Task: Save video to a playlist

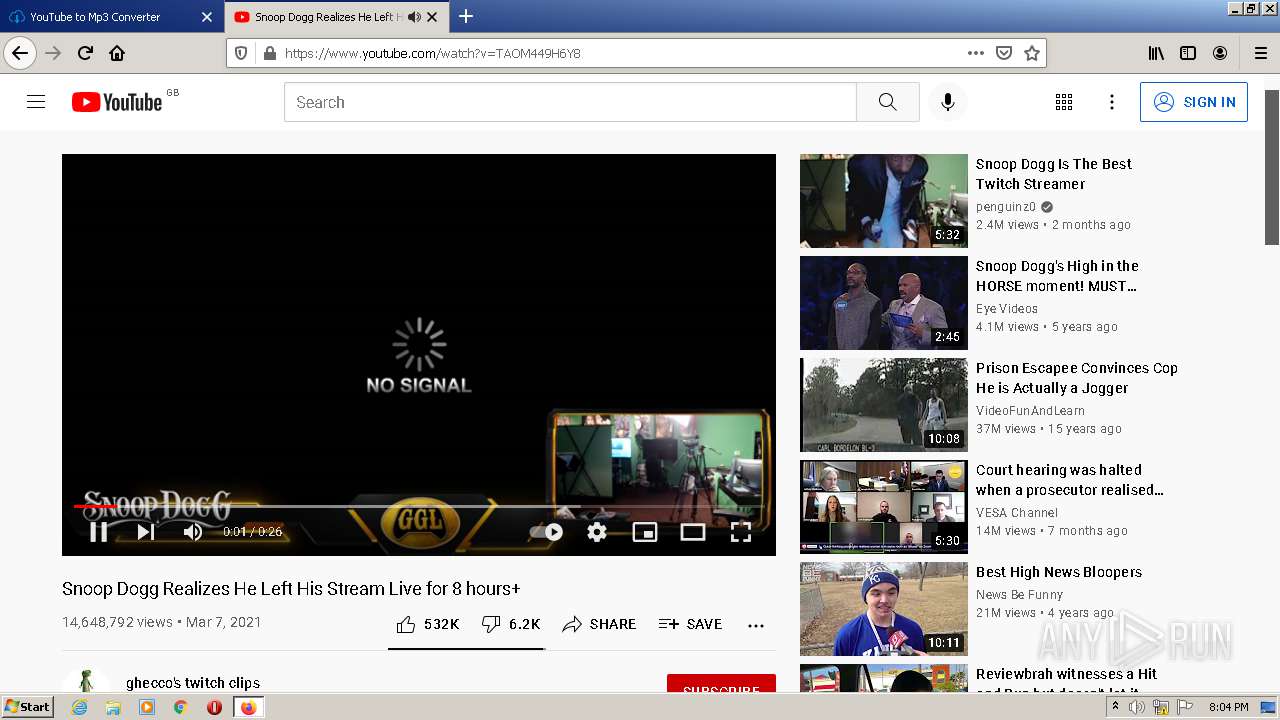Action: [x=690, y=624]
